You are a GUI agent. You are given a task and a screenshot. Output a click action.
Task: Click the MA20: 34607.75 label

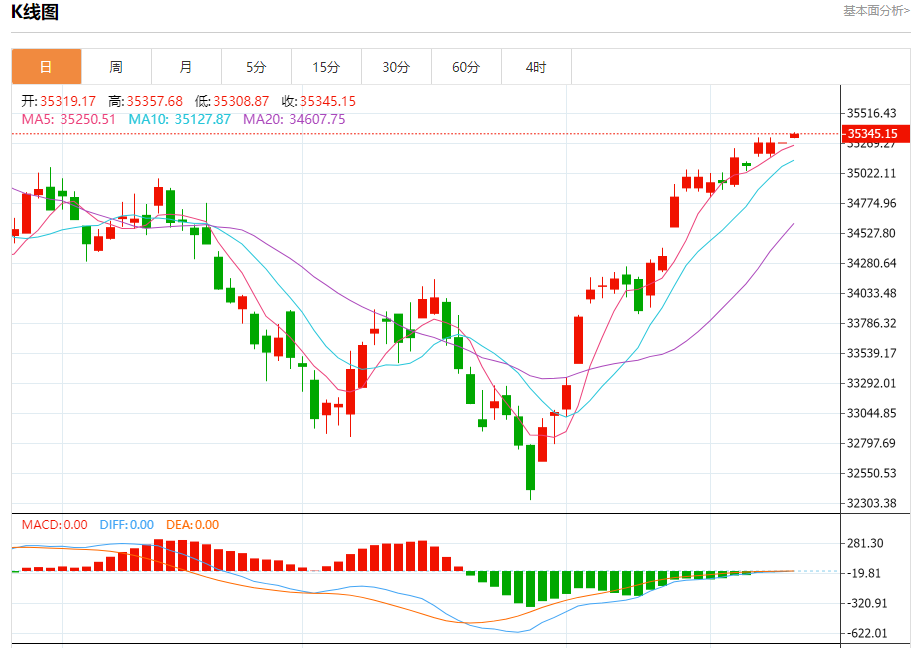[294, 119]
